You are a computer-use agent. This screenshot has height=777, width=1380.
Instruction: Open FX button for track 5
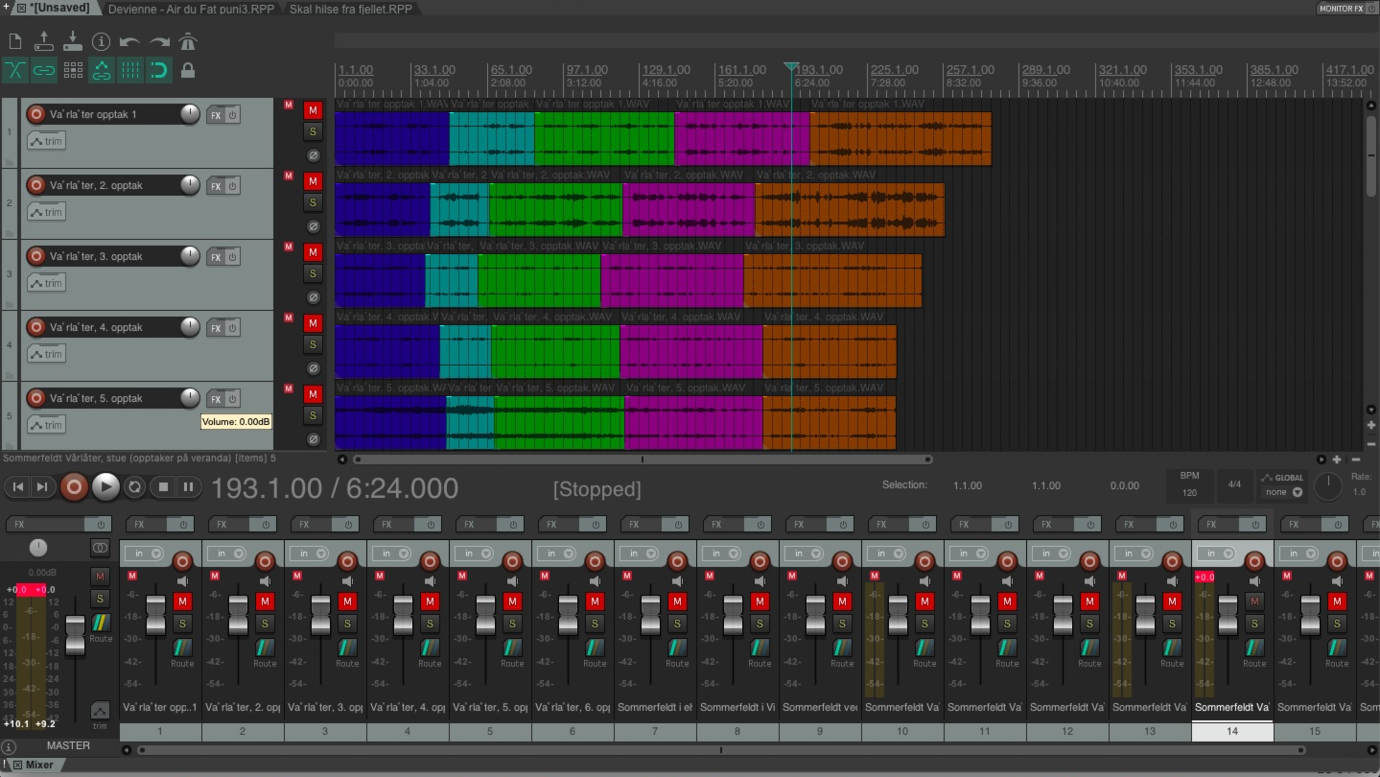[215, 399]
